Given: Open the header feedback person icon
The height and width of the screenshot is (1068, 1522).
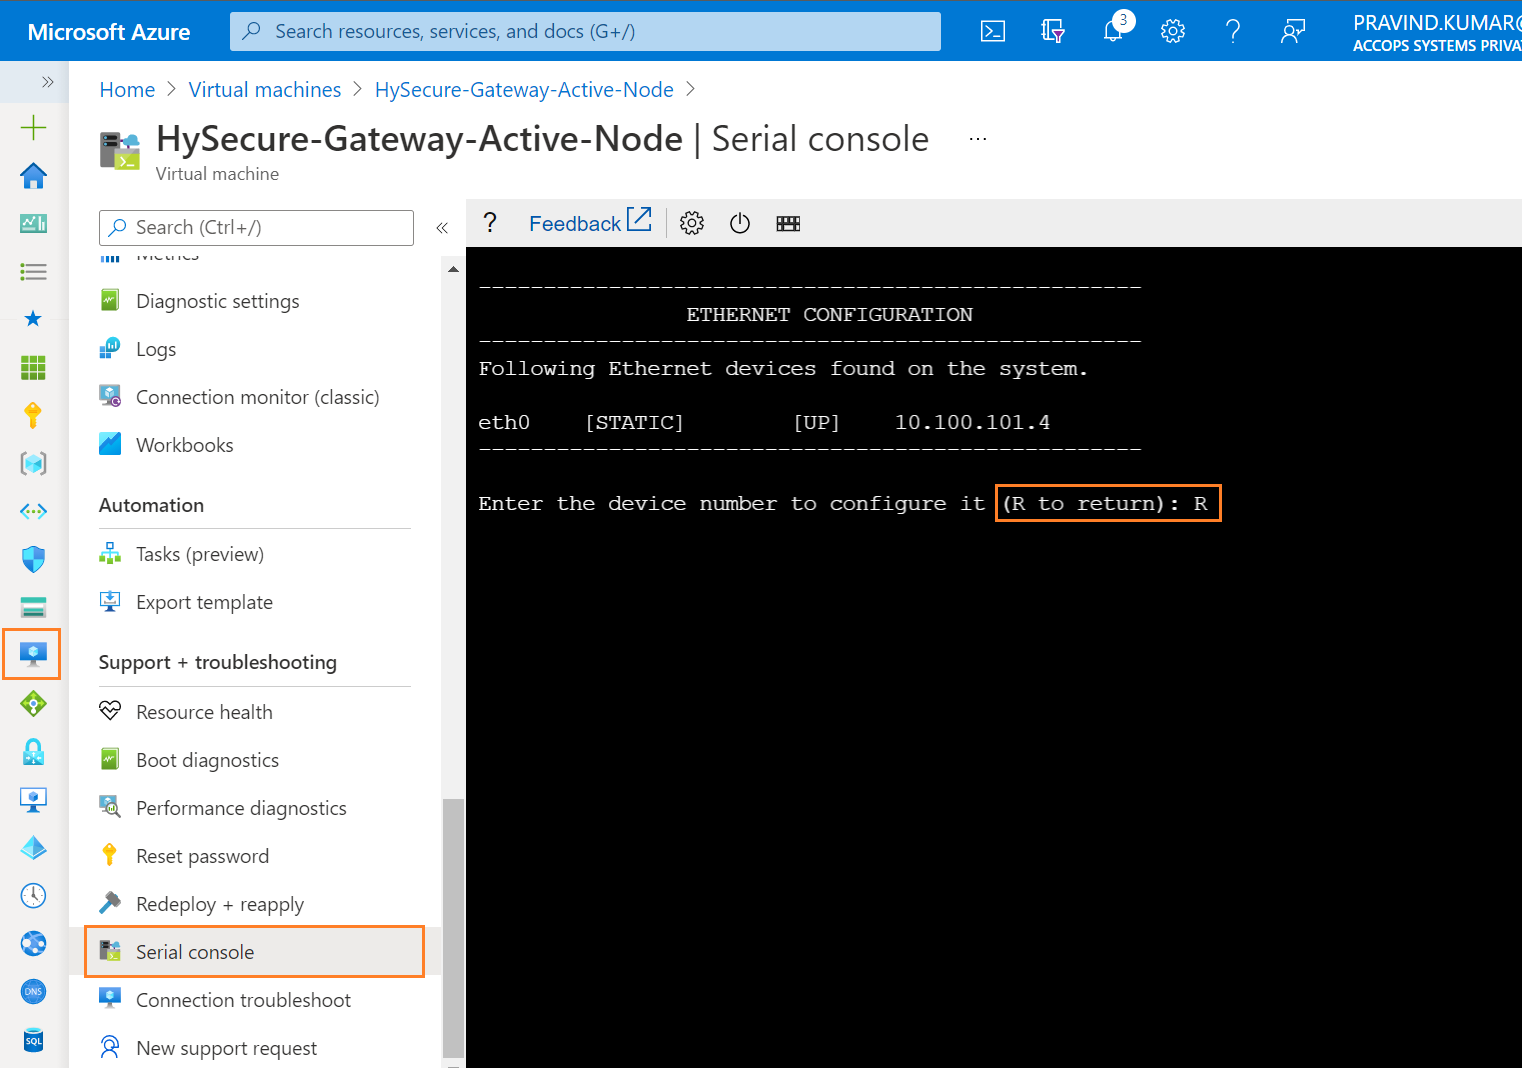Looking at the screenshot, I should click(x=1293, y=31).
